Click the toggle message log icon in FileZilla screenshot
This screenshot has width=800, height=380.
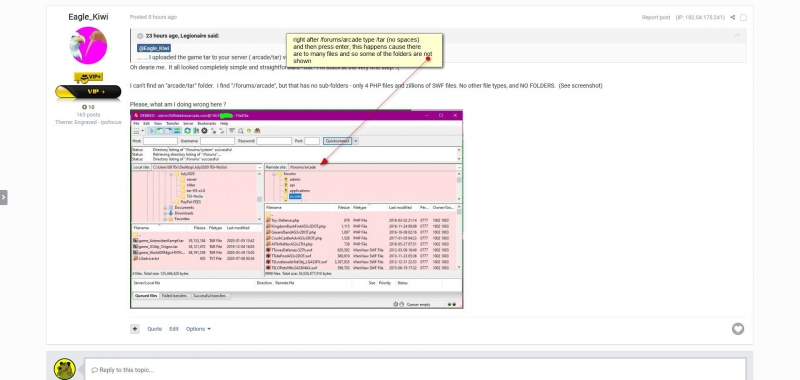(x=152, y=131)
